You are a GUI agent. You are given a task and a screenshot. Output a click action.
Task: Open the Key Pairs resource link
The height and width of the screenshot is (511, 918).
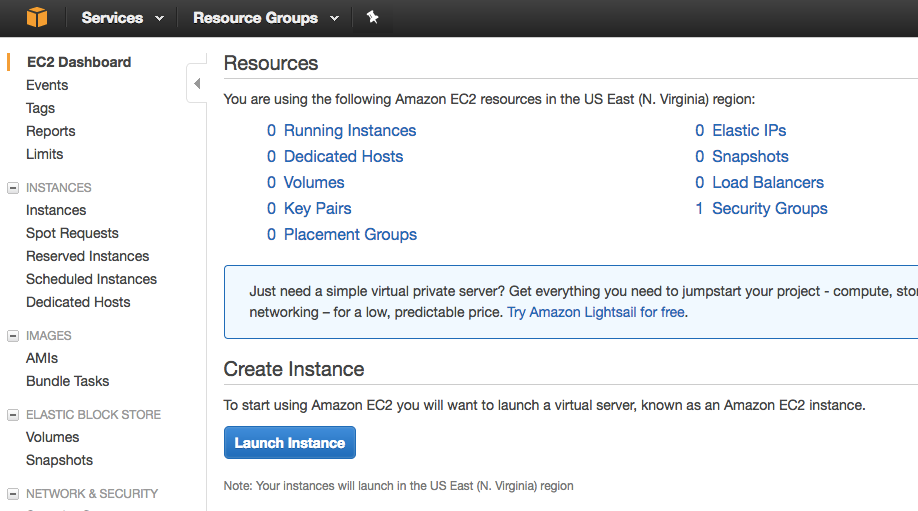coord(317,209)
